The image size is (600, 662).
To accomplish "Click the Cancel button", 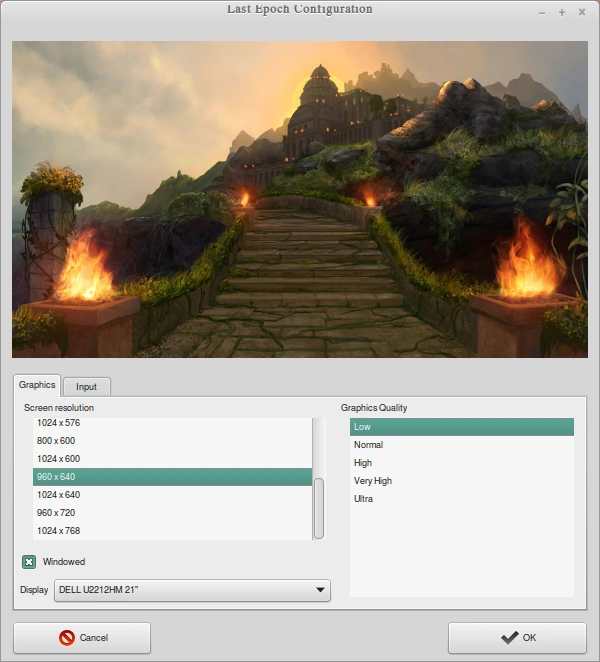I will [82, 638].
